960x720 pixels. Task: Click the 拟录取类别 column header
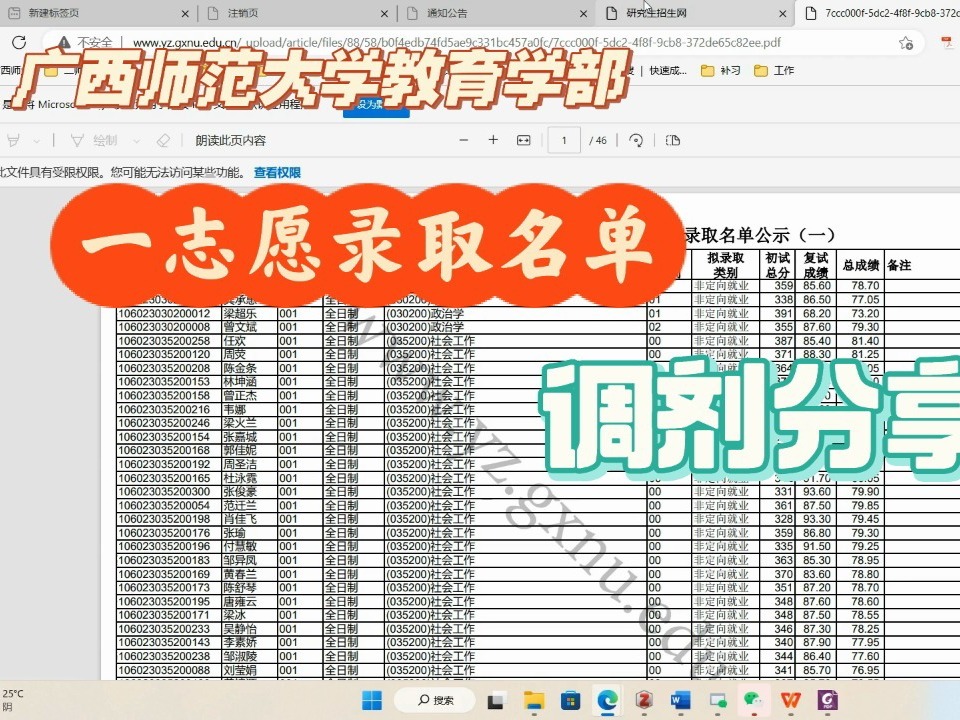(x=726, y=265)
